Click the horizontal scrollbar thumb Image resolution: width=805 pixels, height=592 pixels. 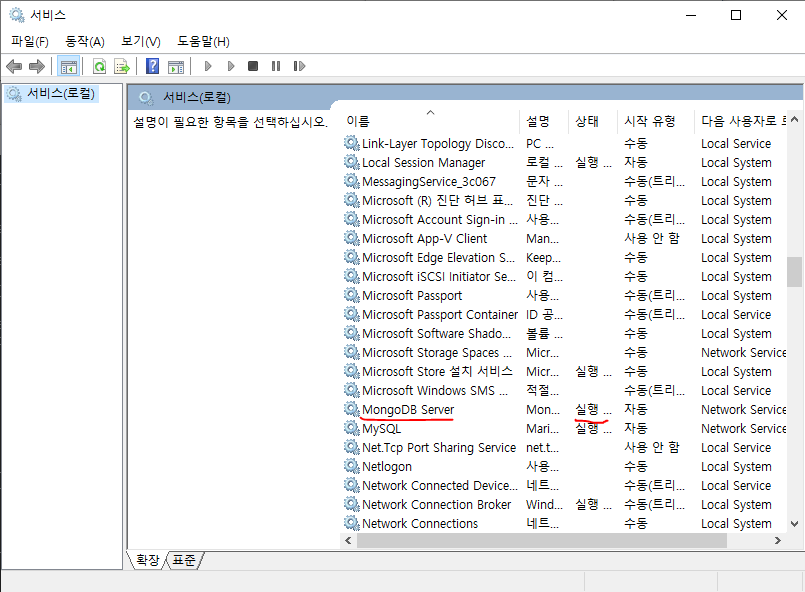point(542,540)
